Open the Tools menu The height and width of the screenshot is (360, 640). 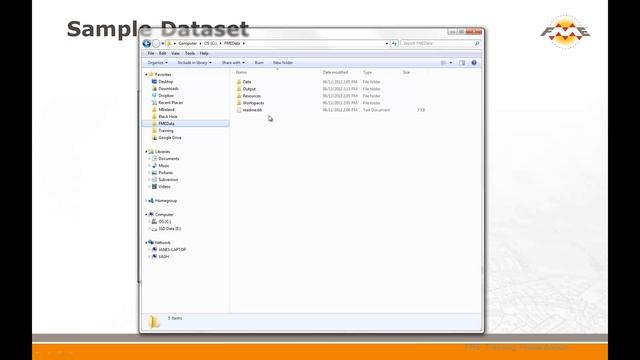[190, 53]
